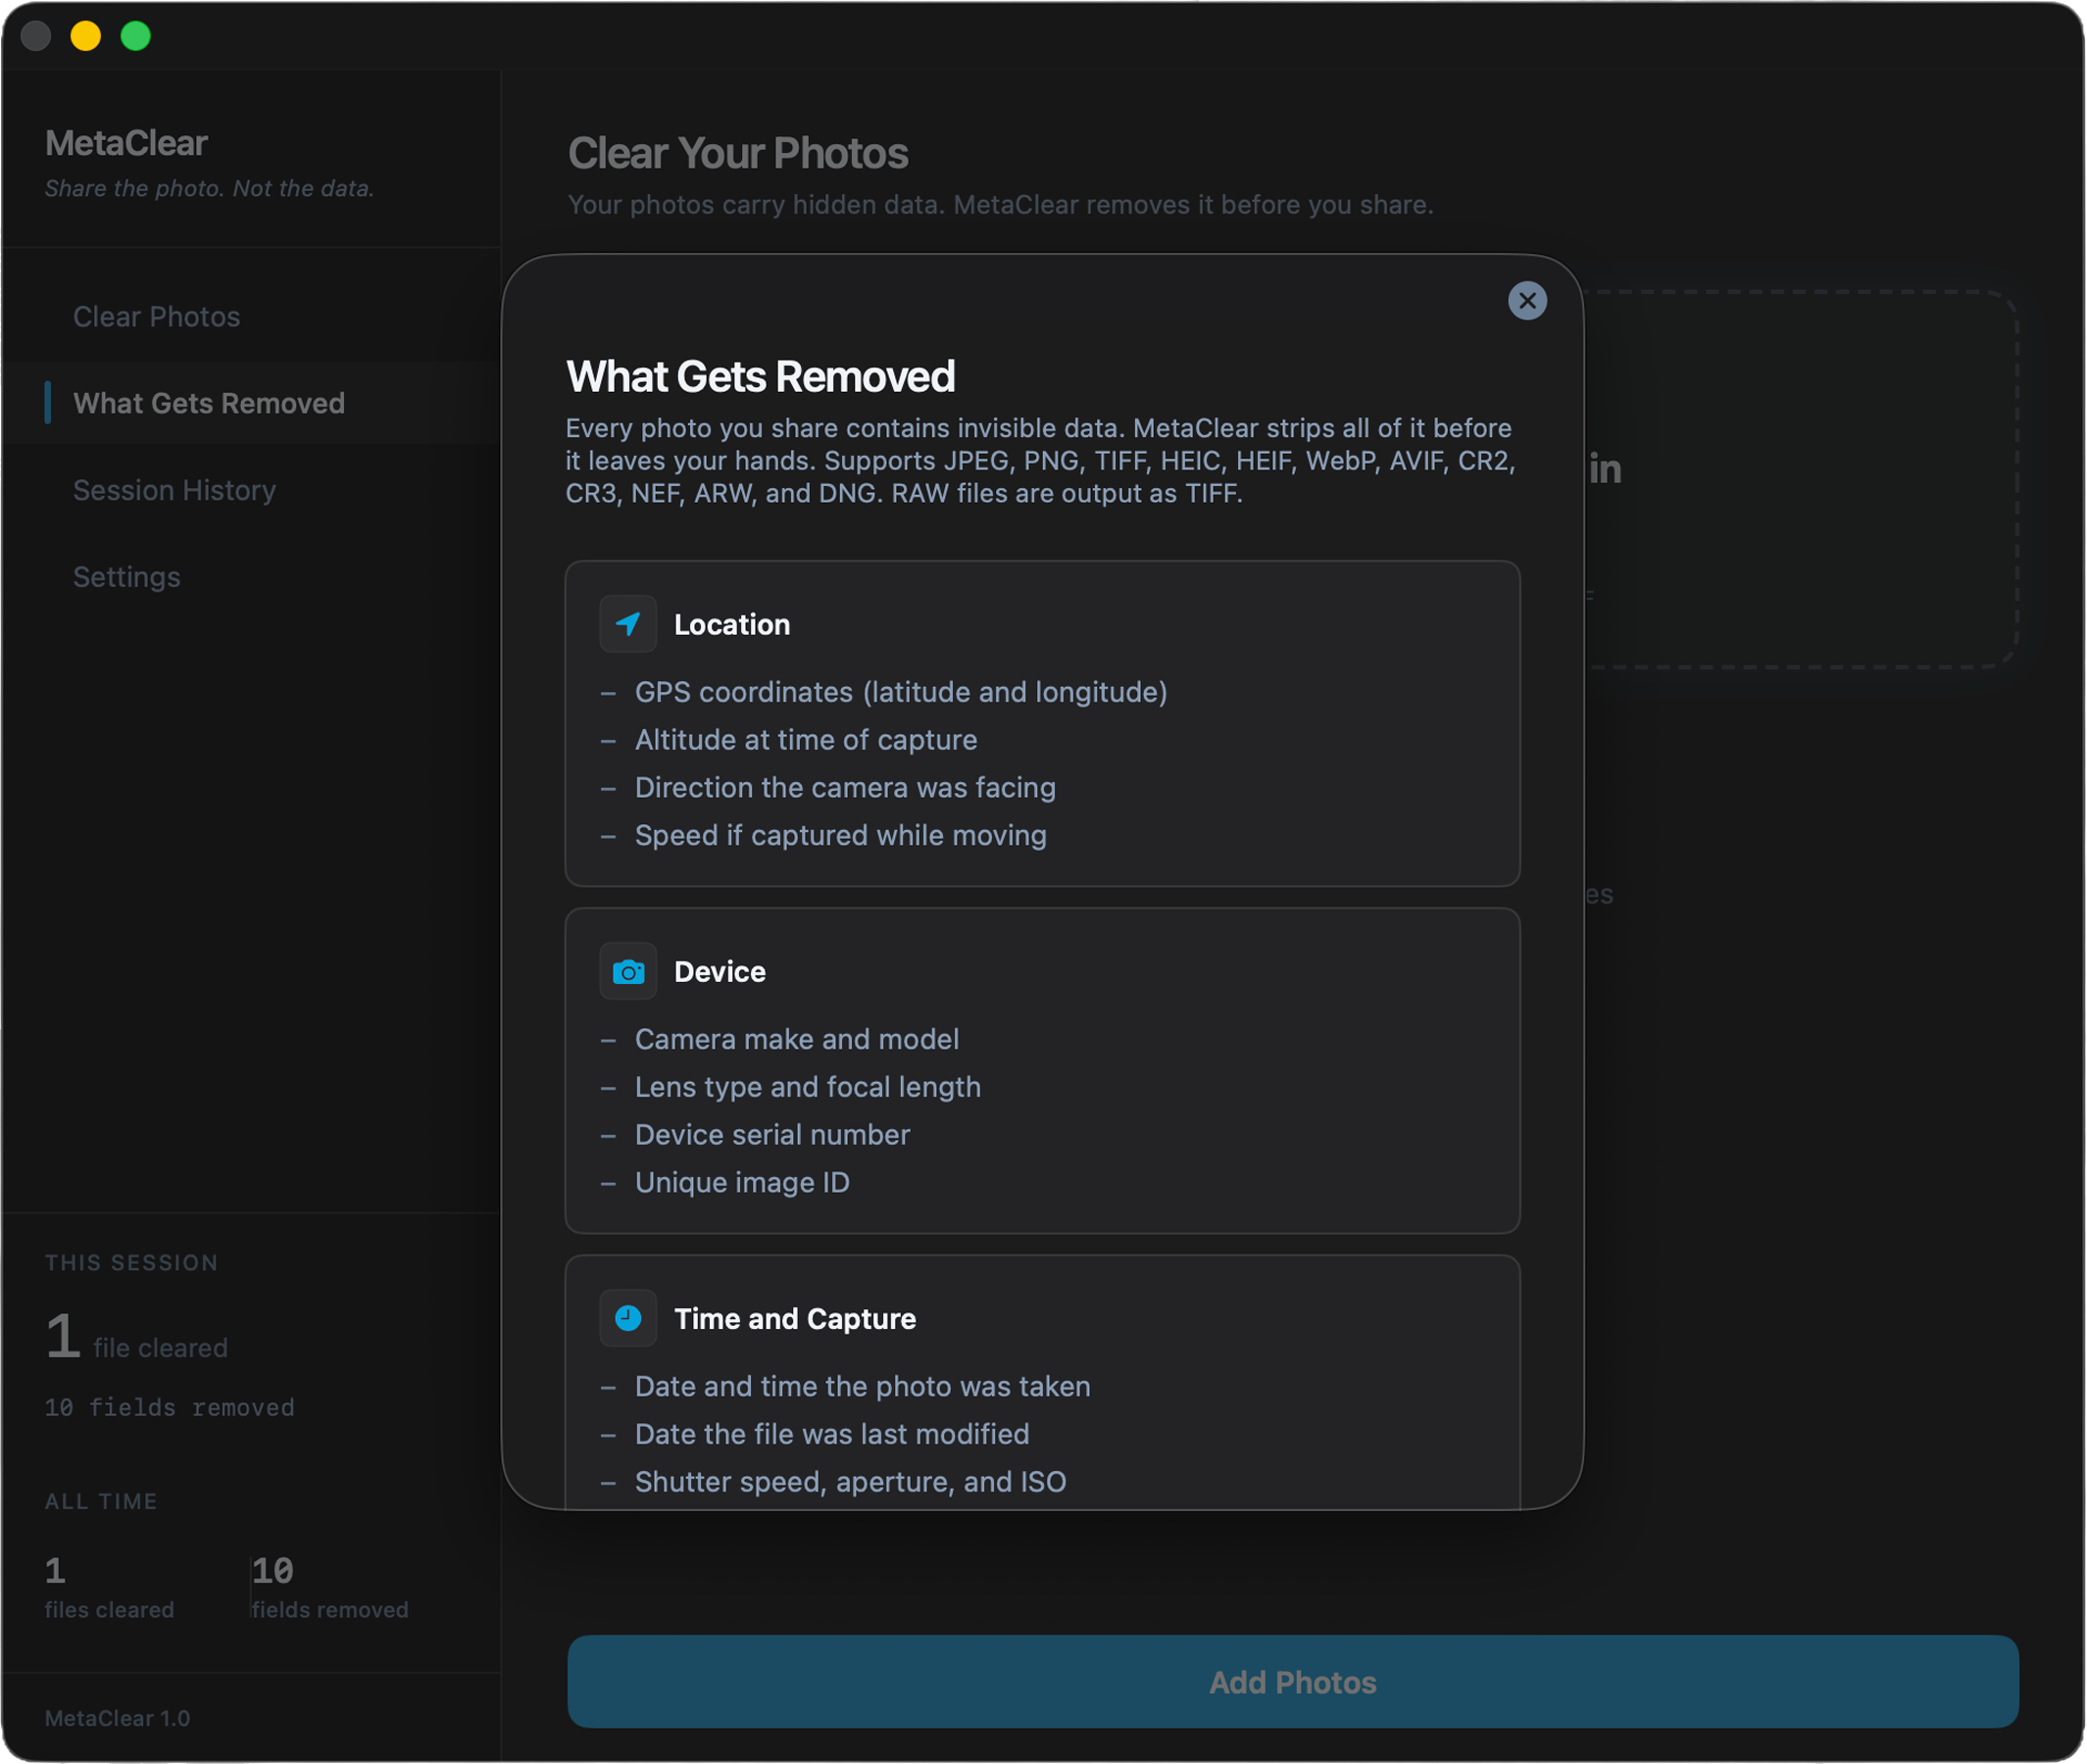This screenshot has width=2087, height=1764.
Task: Click the '1 file cleared' session stat
Action: point(136,1338)
